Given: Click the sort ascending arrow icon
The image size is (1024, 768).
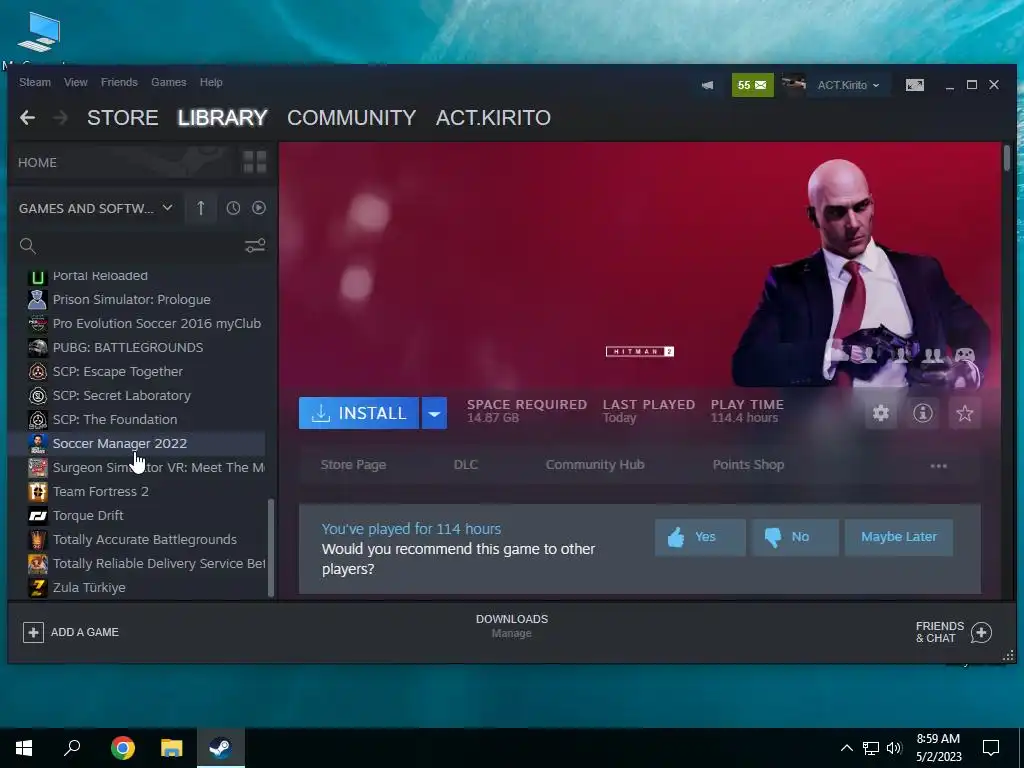Looking at the screenshot, I should [200, 208].
